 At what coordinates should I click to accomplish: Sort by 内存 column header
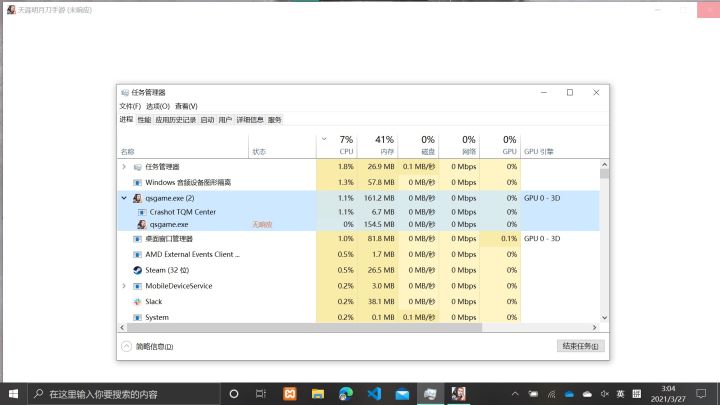click(377, 145)
